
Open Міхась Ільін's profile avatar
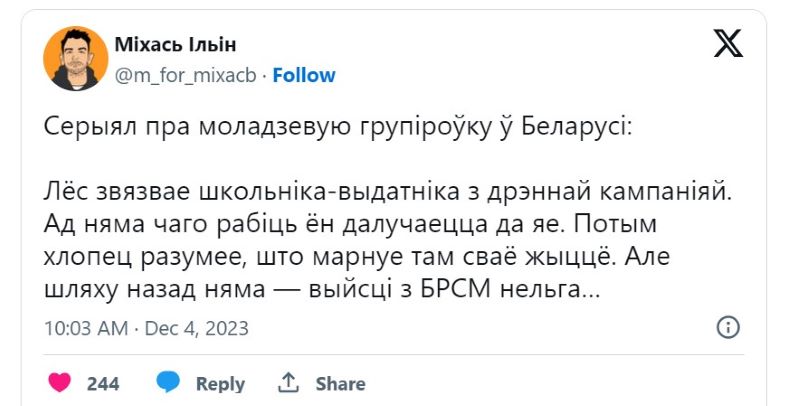pyautogui.click(x=75, y=59)
